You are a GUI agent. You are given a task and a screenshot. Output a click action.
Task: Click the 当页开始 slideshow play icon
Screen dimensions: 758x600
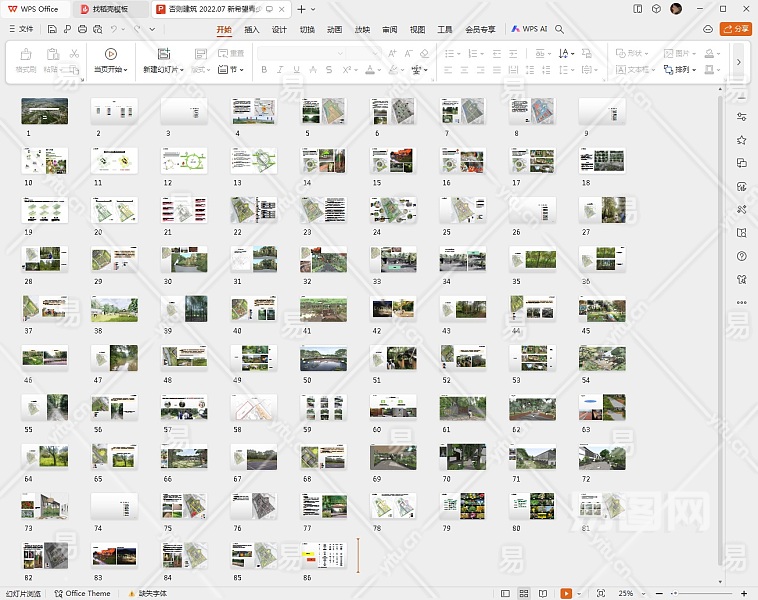tap(110, 54)
